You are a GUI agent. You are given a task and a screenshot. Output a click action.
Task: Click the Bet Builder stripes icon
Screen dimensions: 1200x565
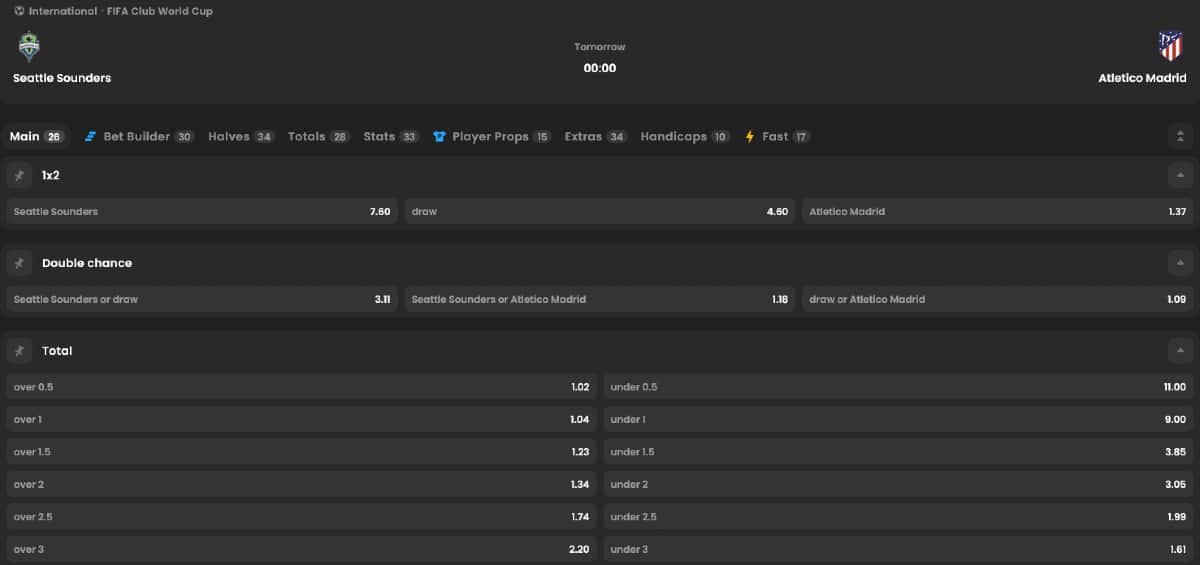pyautogui.click(x=91, y=137)
